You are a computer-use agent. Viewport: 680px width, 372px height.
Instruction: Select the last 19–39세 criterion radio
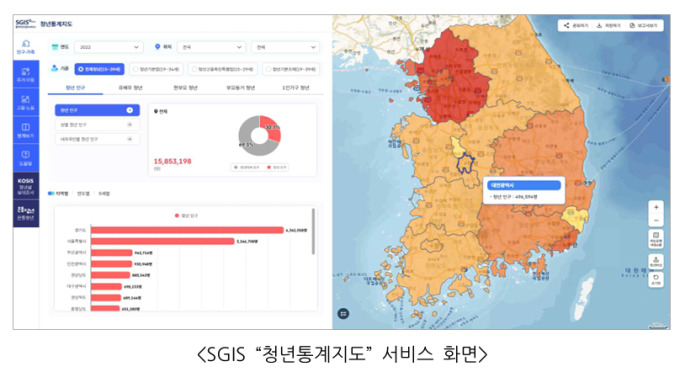tap(291, 69)
